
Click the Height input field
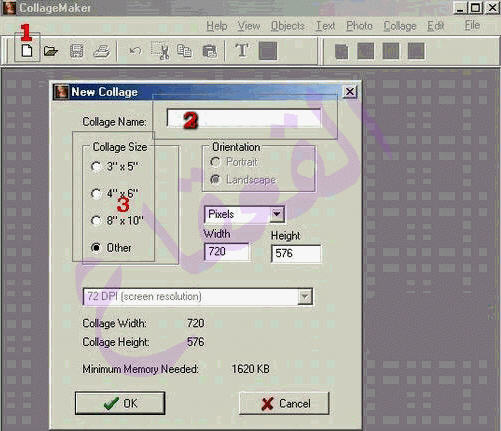(296, 254)
